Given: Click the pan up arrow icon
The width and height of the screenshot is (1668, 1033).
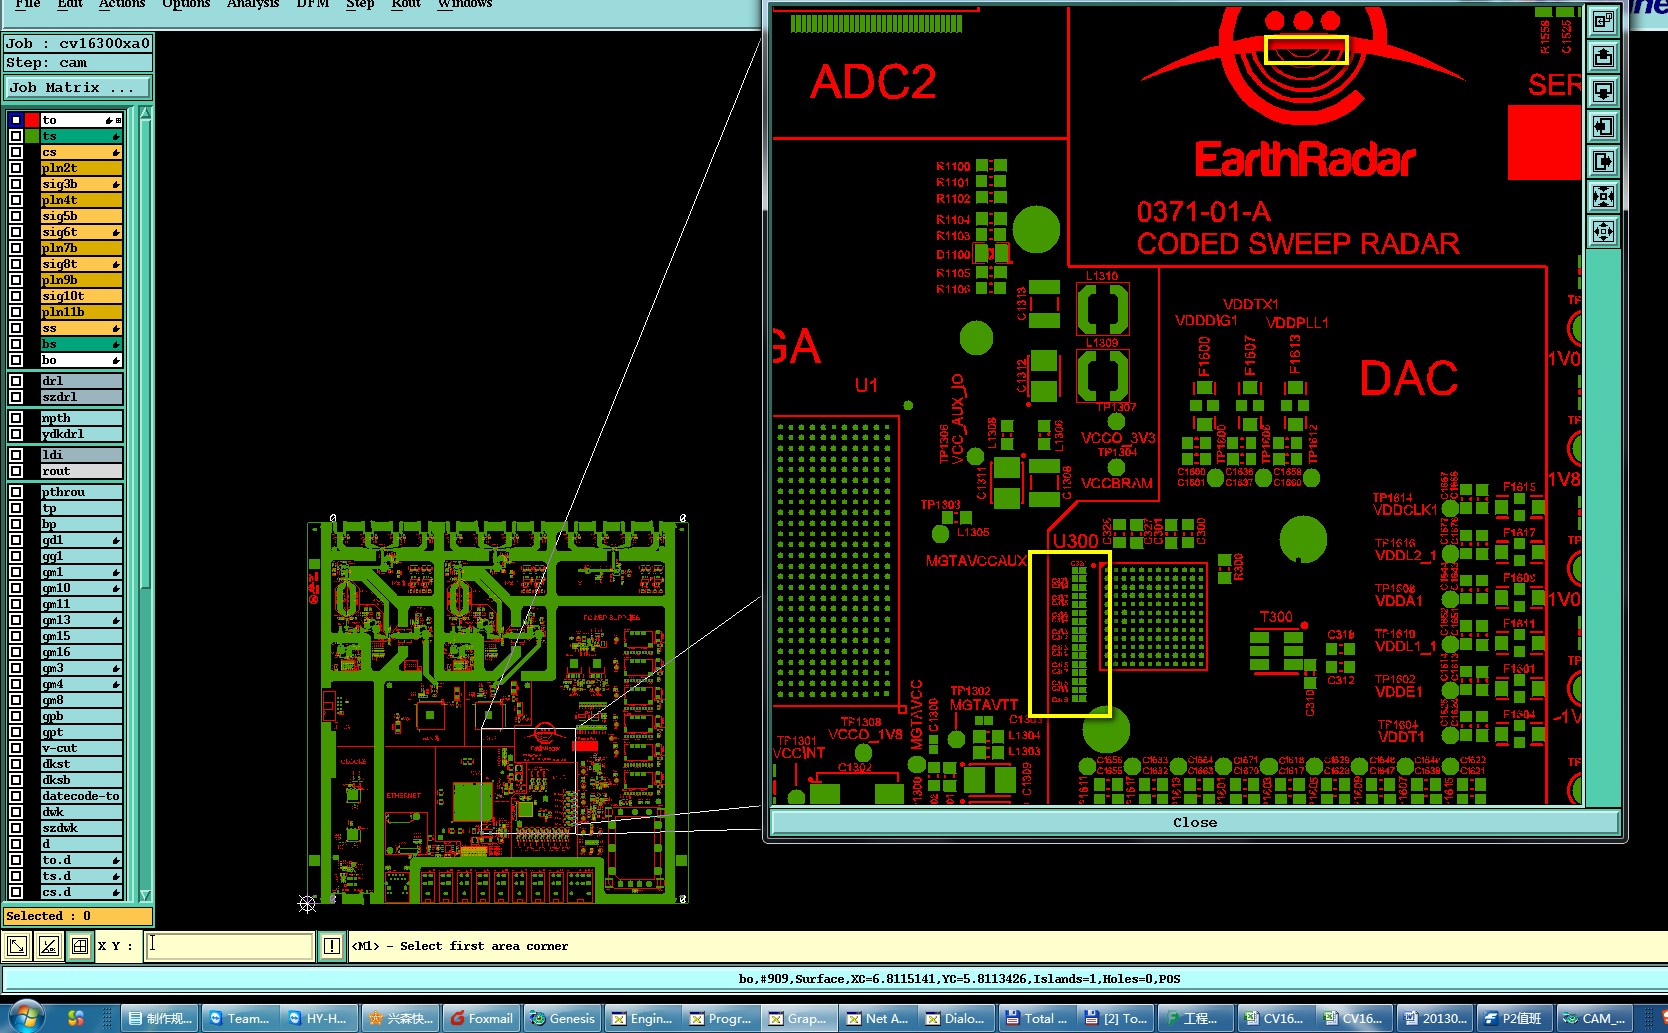Looking at the screenshot, I should [x=1603, y=56].
